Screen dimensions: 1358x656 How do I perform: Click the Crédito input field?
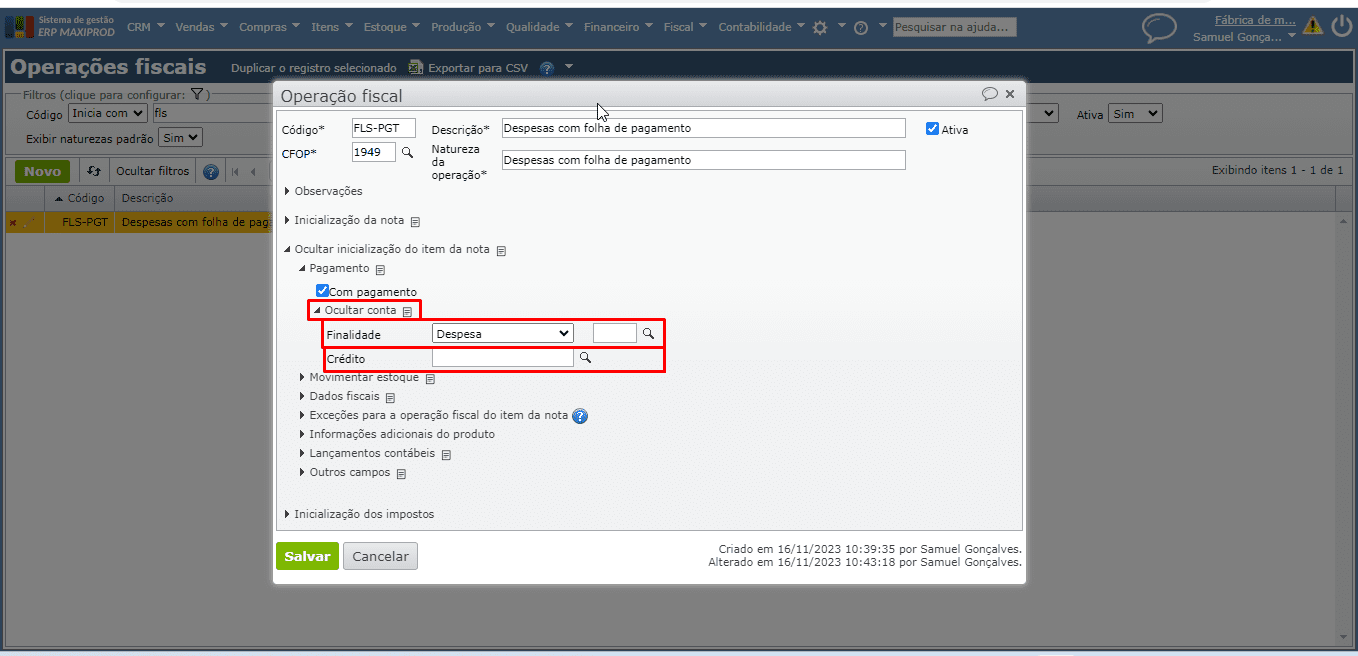(x=503, y=357)
